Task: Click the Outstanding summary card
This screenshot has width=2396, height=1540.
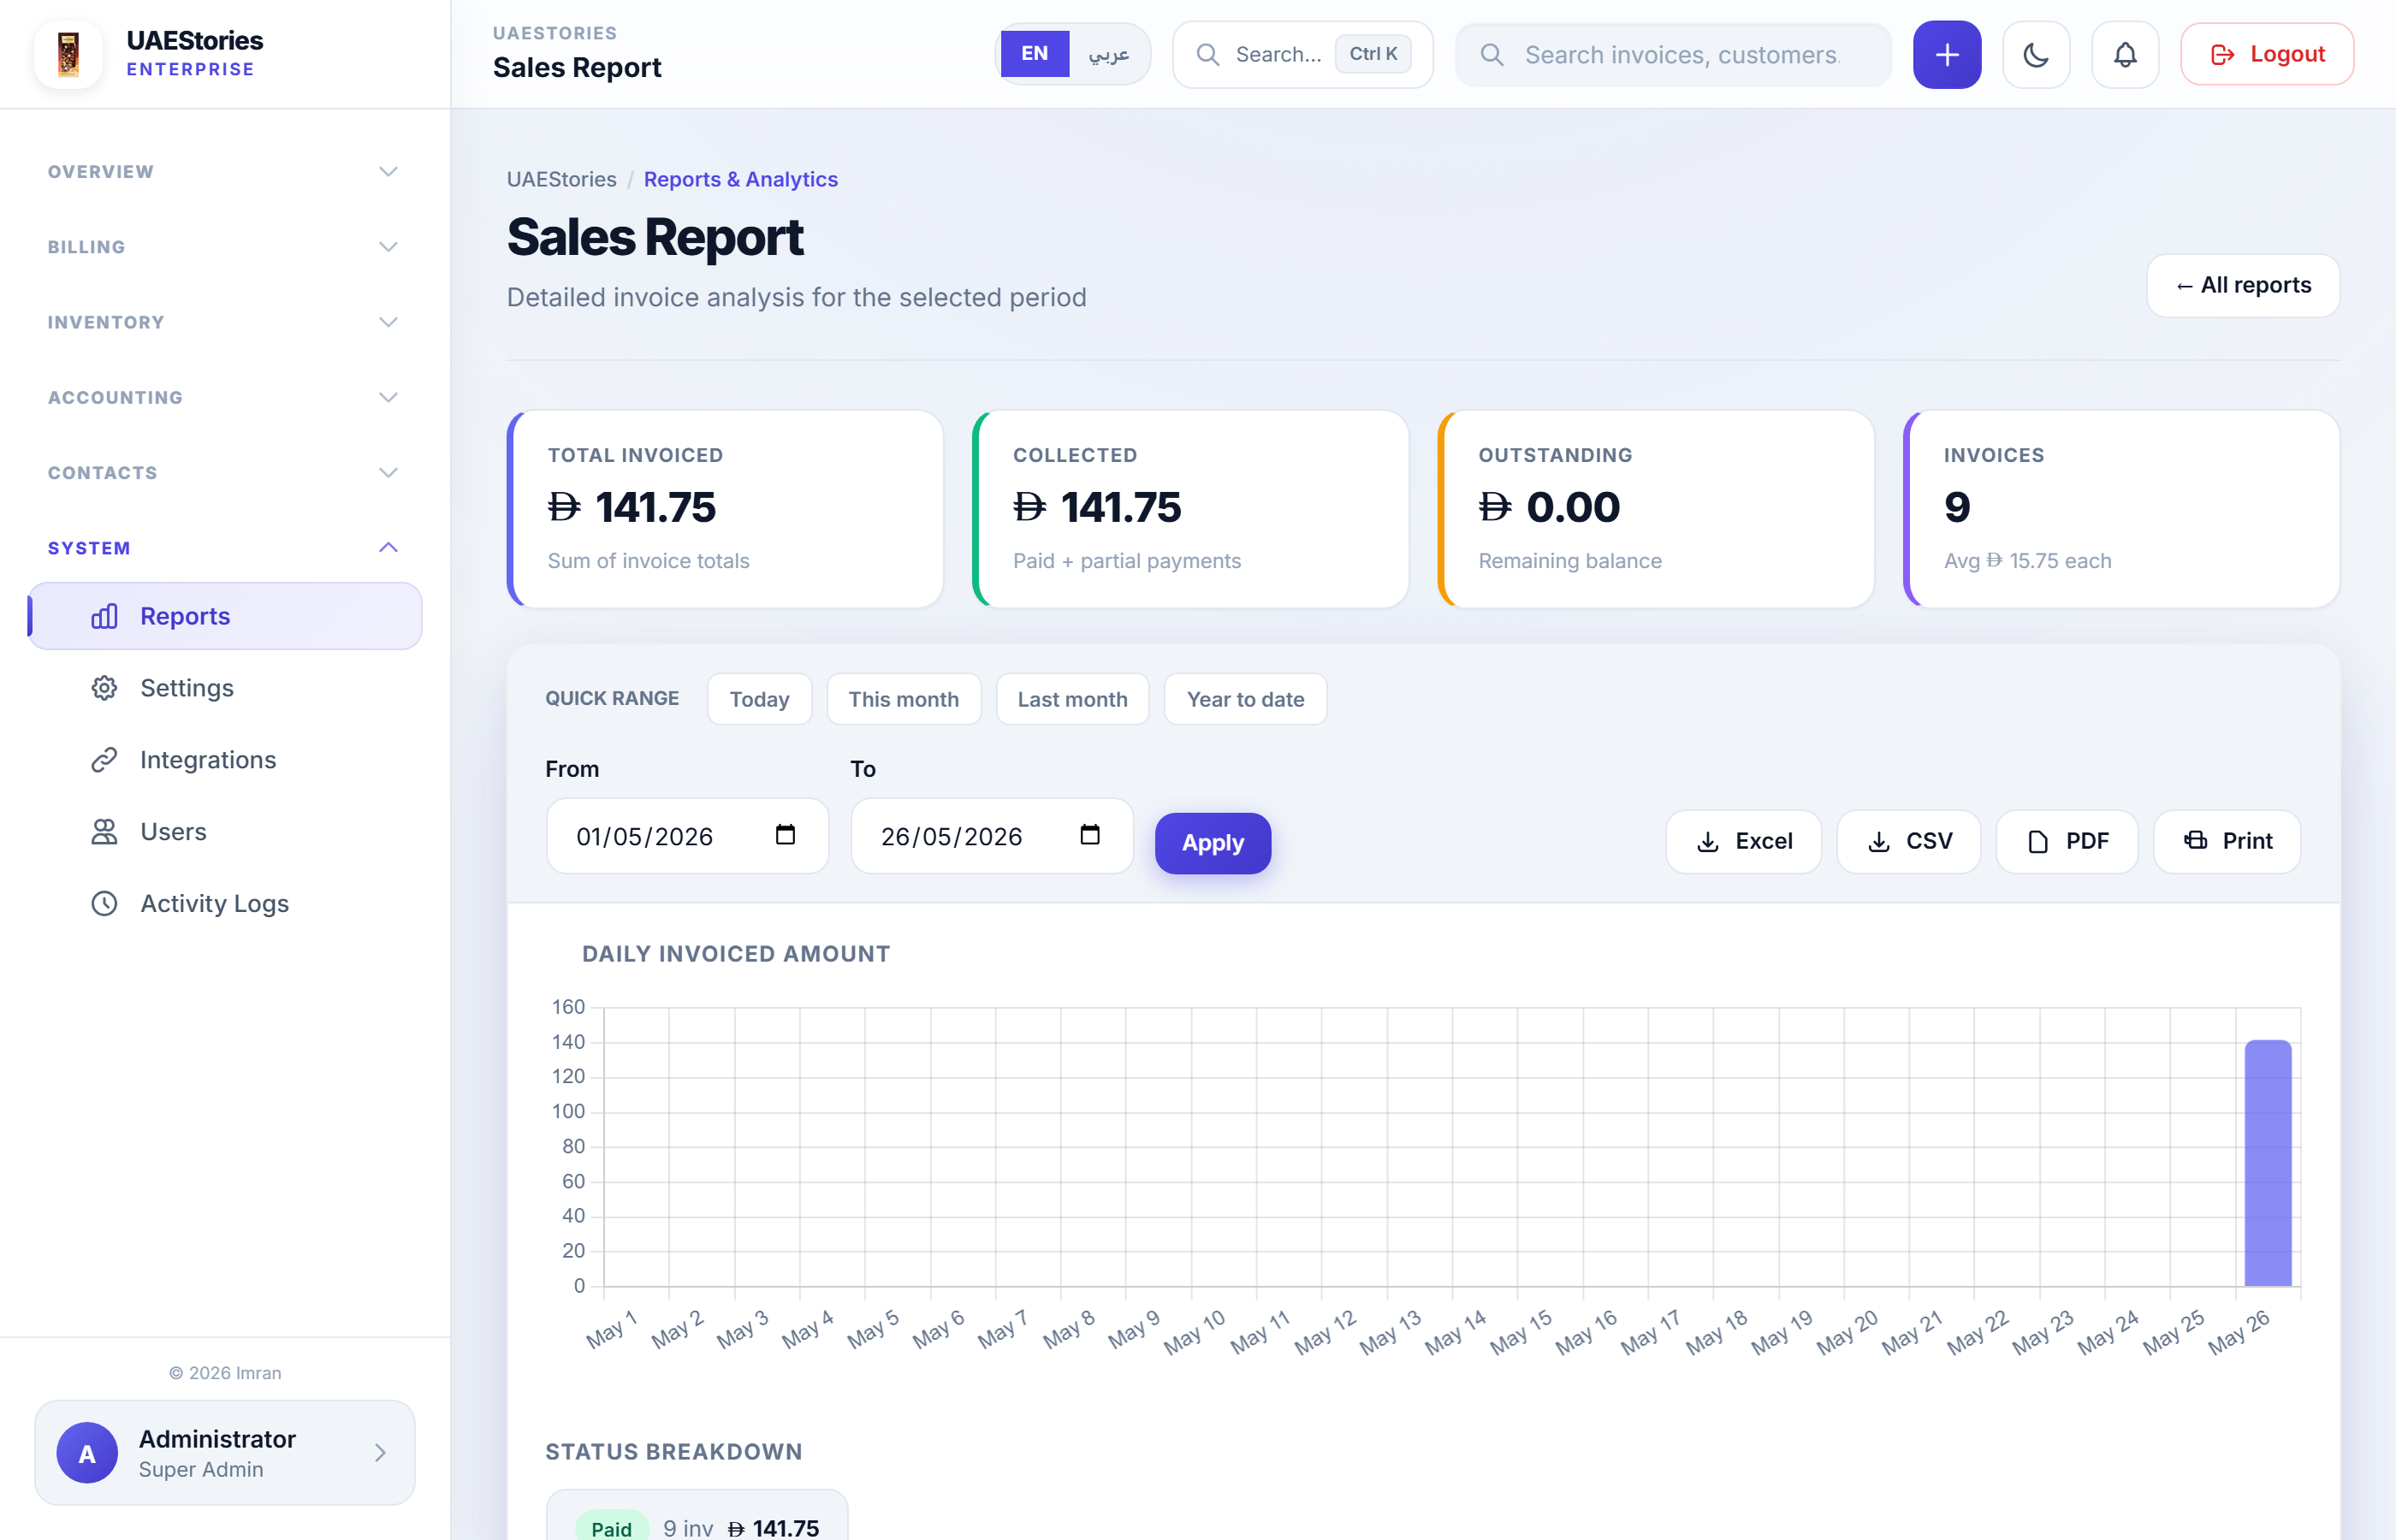Action: (x=1656, y=508)
